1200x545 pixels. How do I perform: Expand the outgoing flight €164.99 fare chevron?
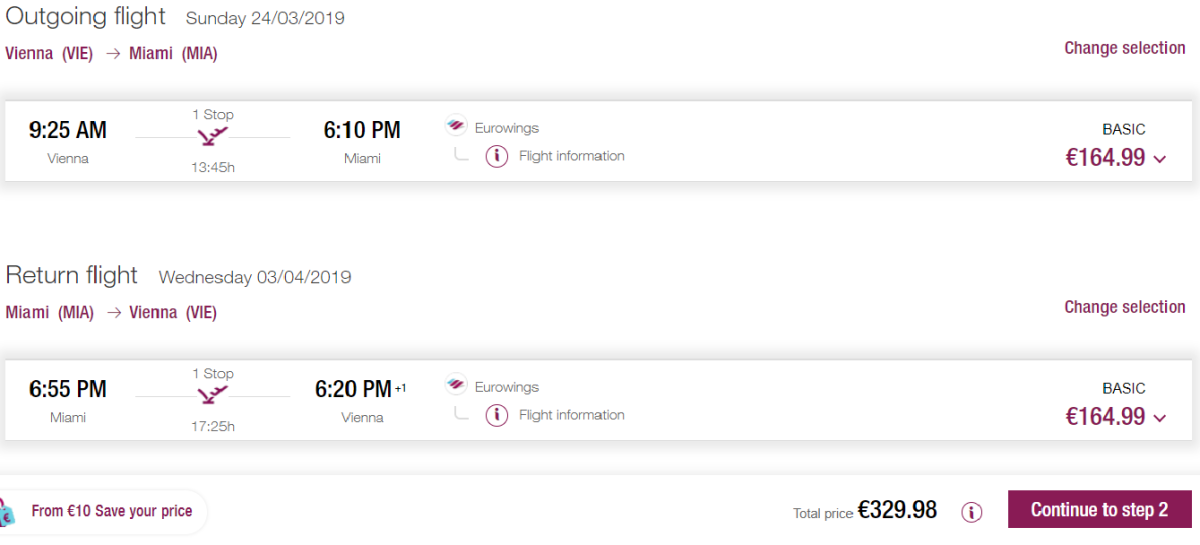coord(1160,159)
